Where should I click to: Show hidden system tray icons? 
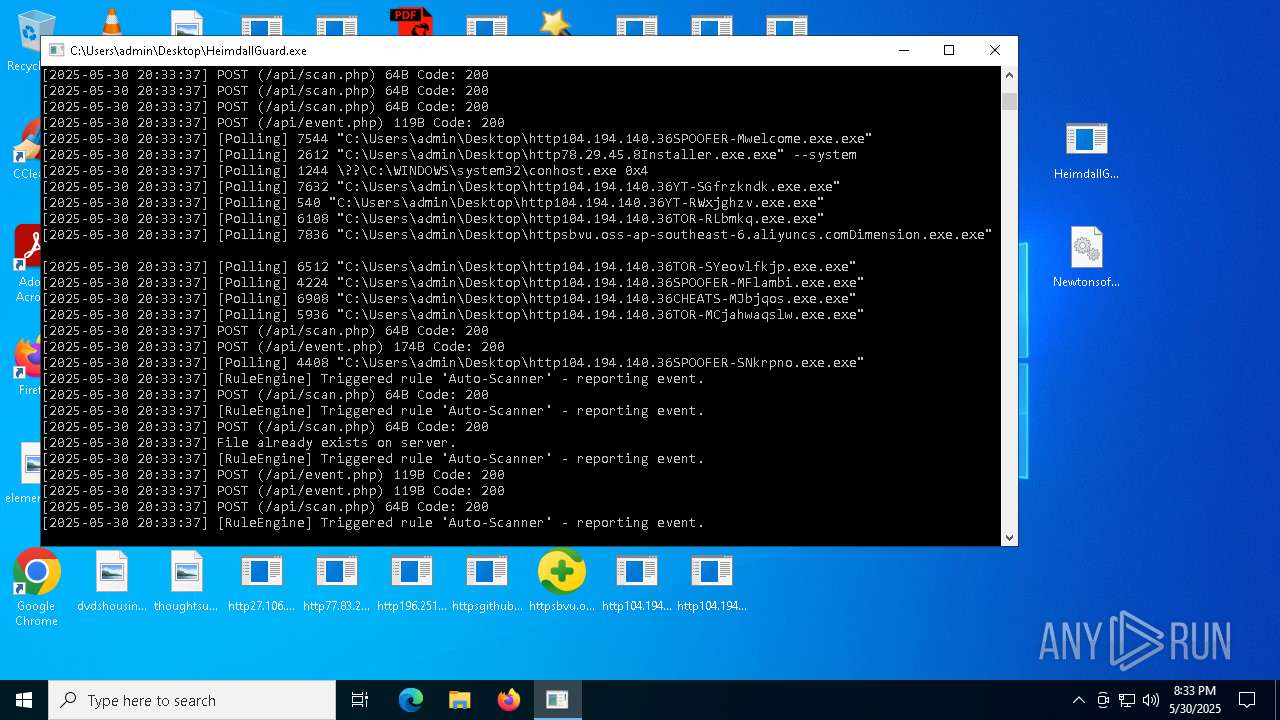pyautogui.click(x=1078, y=700)
